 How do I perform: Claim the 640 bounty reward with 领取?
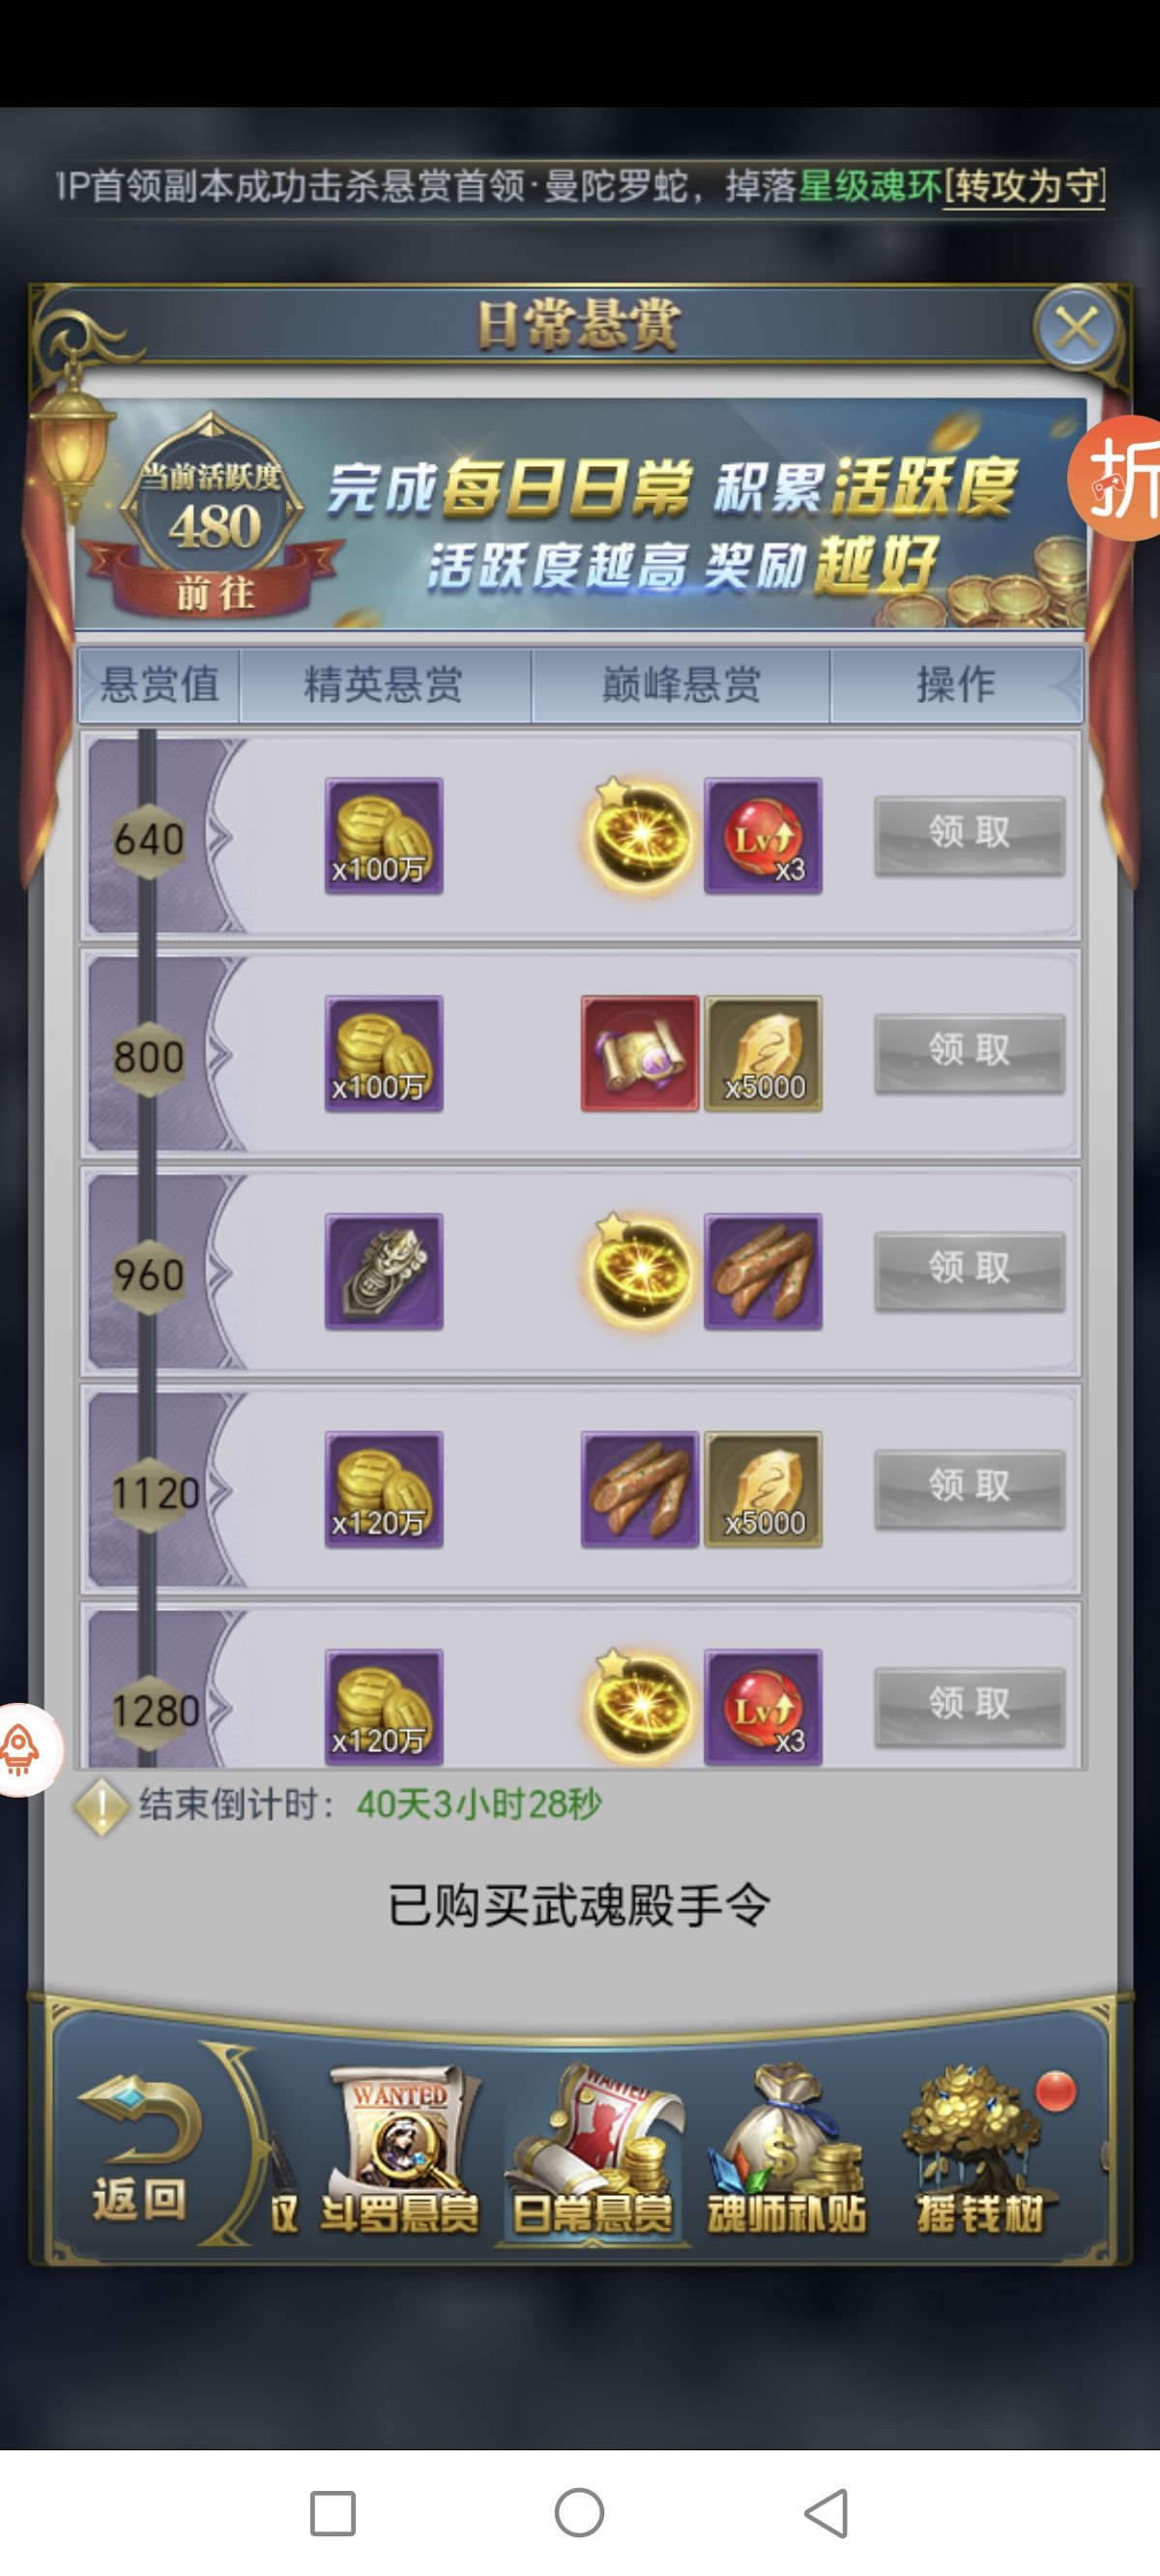[x=969, y=834]
